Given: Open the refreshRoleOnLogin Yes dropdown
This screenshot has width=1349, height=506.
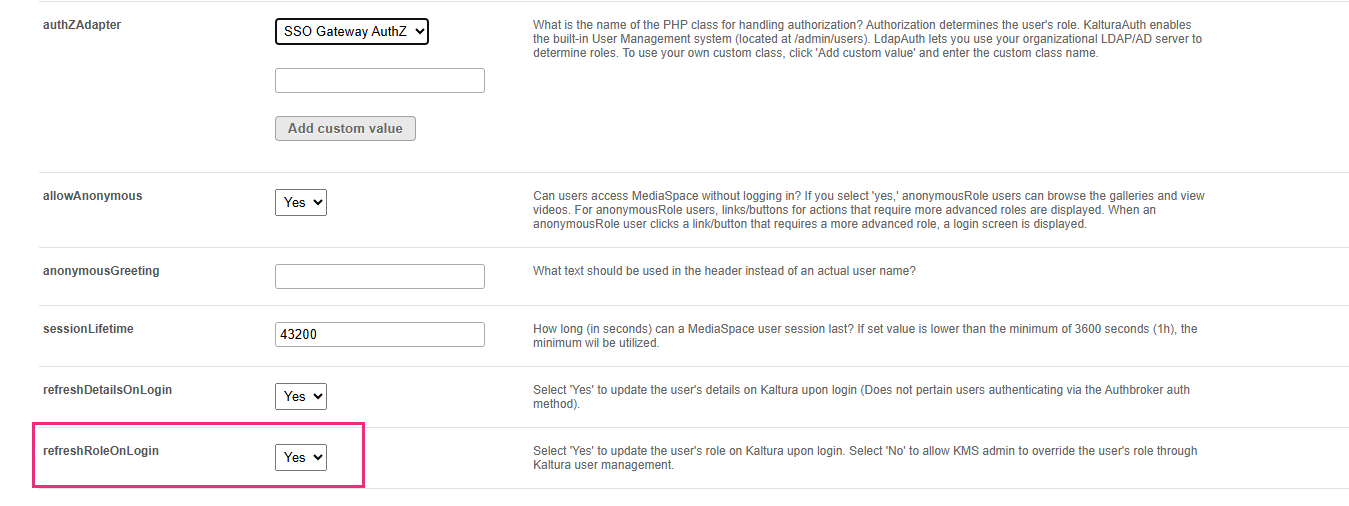Looking at the screenshot, I should pos(300,457).
